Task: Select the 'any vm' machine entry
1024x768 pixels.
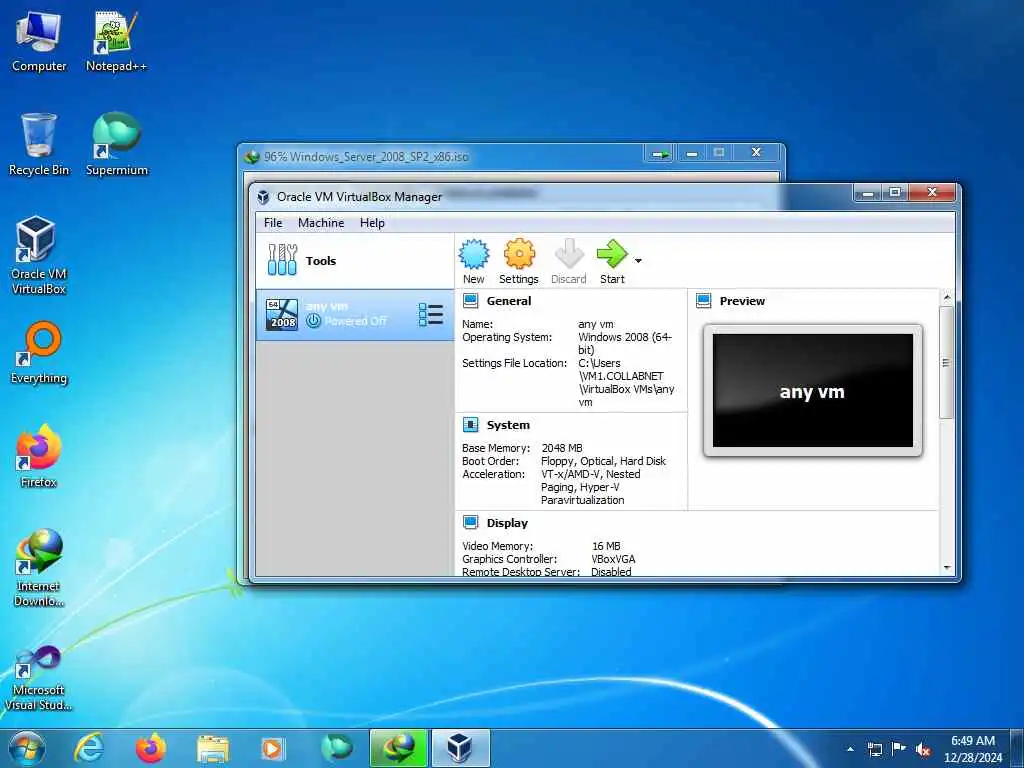Action: click(x=355, y=315)
